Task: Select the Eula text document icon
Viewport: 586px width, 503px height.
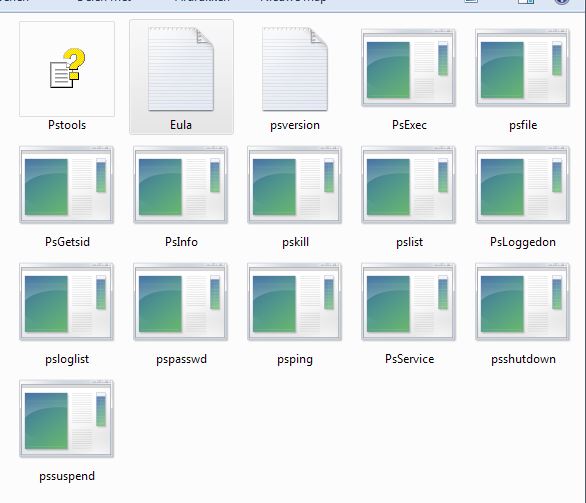Action: coord(181,69)
